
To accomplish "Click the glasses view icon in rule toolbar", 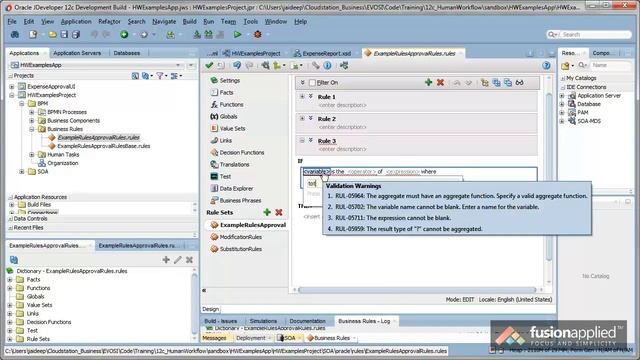I will point(519,82).
